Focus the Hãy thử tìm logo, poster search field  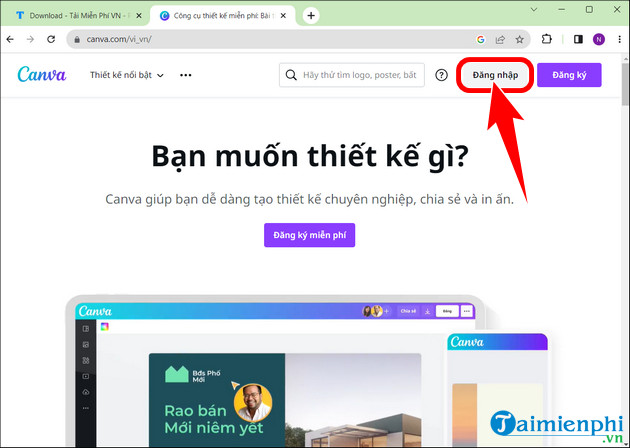(x=352, y=75)
